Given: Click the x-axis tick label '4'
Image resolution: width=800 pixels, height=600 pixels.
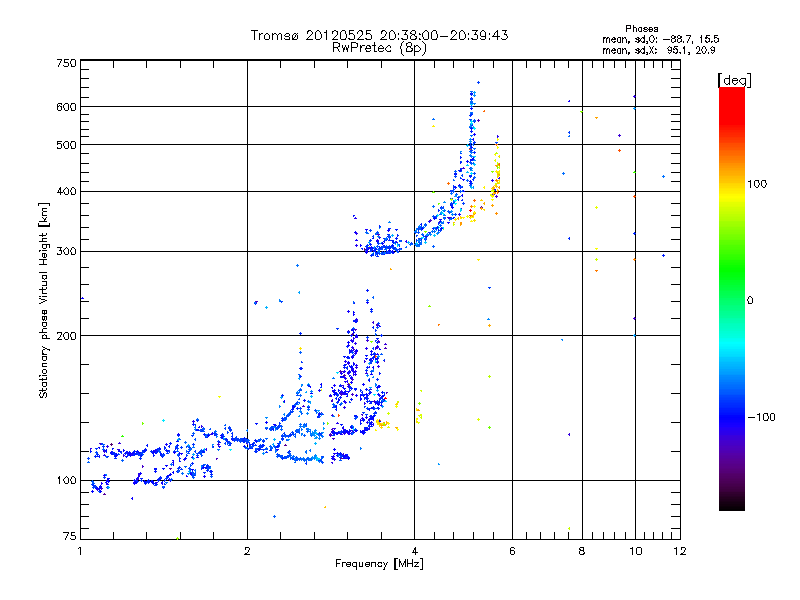Looking at the screenshot, I should [x=414, y=551].
